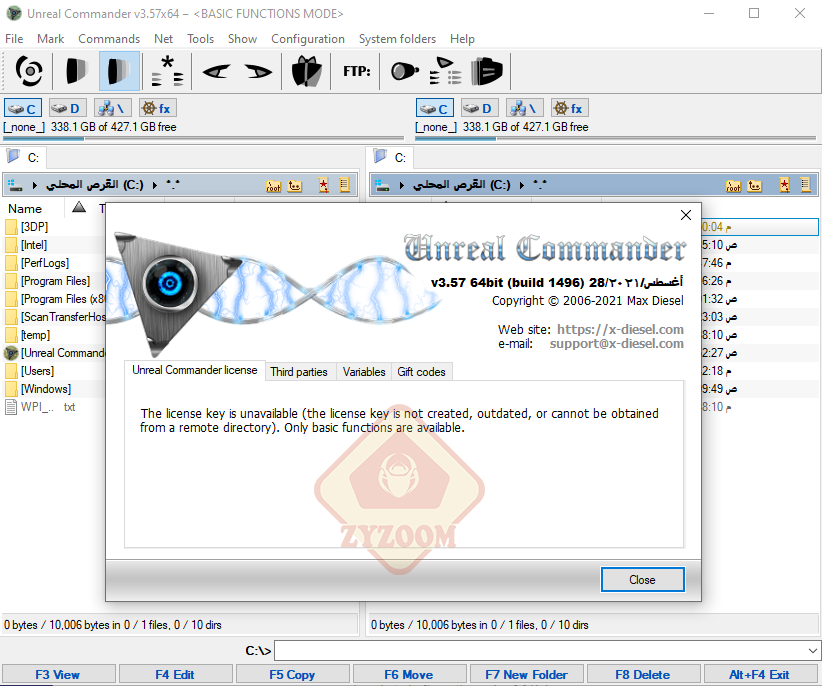
Task: Click the triangle-over-list icon right of the lens icon
Action: (x=445, y=71)
